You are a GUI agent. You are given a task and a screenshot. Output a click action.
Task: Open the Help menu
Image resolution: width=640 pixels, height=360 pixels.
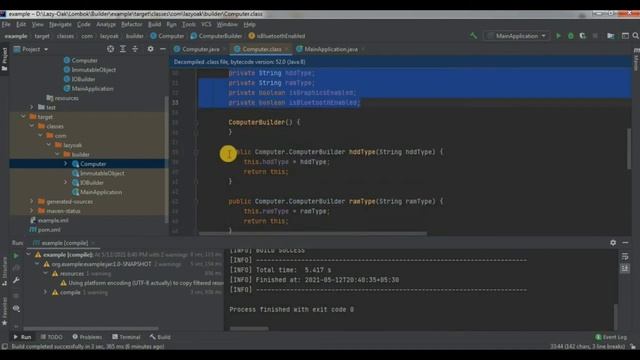click(x=249, y=24)
